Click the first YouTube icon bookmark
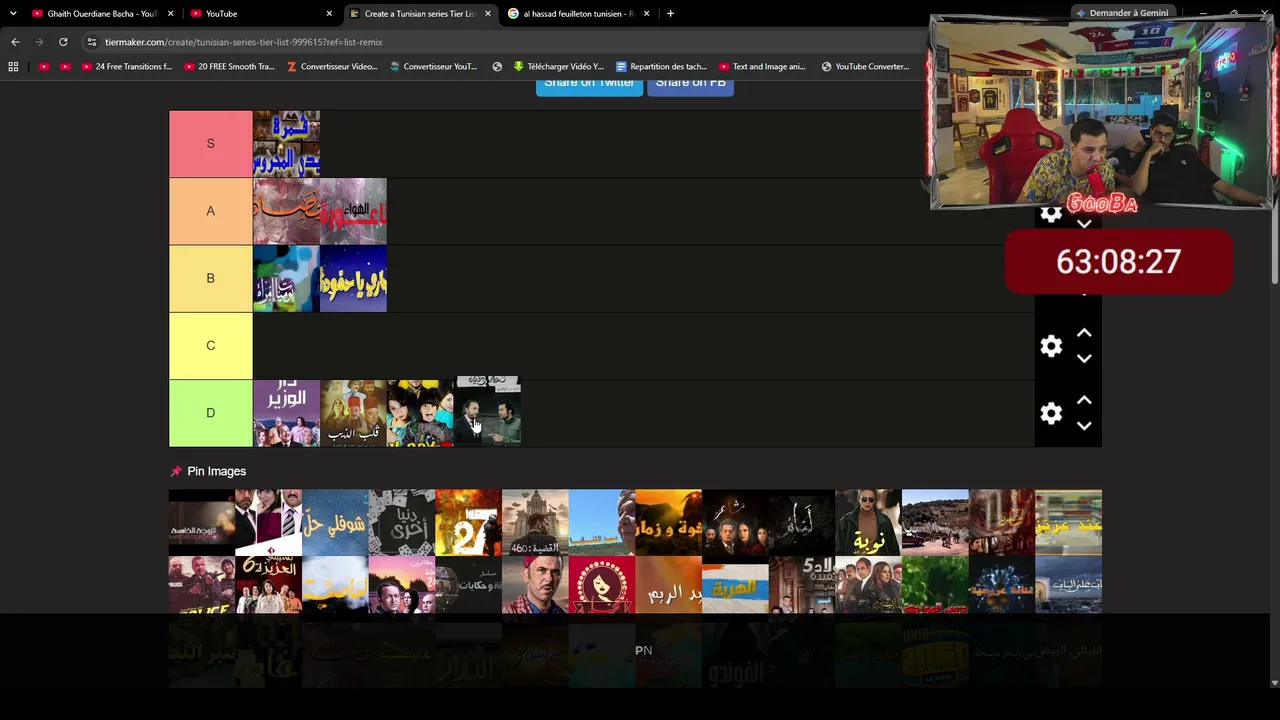1280x720 pixels. [x=44, y=67]
